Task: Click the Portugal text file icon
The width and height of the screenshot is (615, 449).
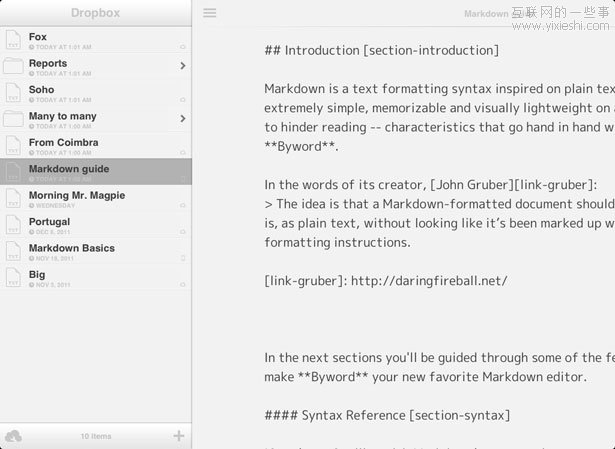Action: click(x=13, y=225)
